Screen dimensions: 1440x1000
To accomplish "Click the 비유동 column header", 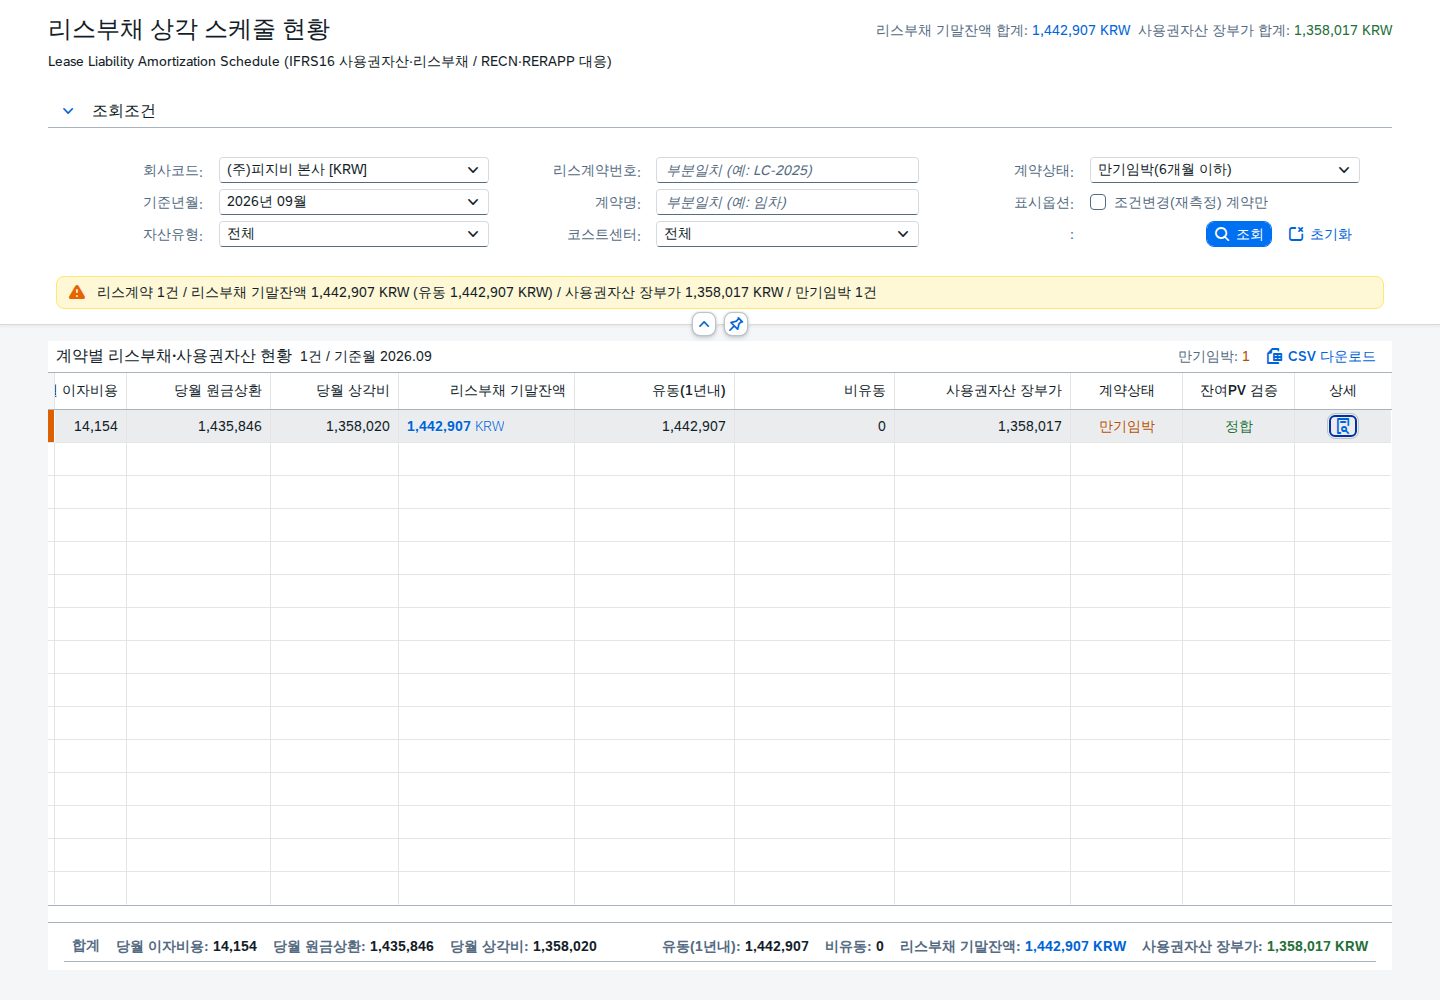I will coord(815,391).
